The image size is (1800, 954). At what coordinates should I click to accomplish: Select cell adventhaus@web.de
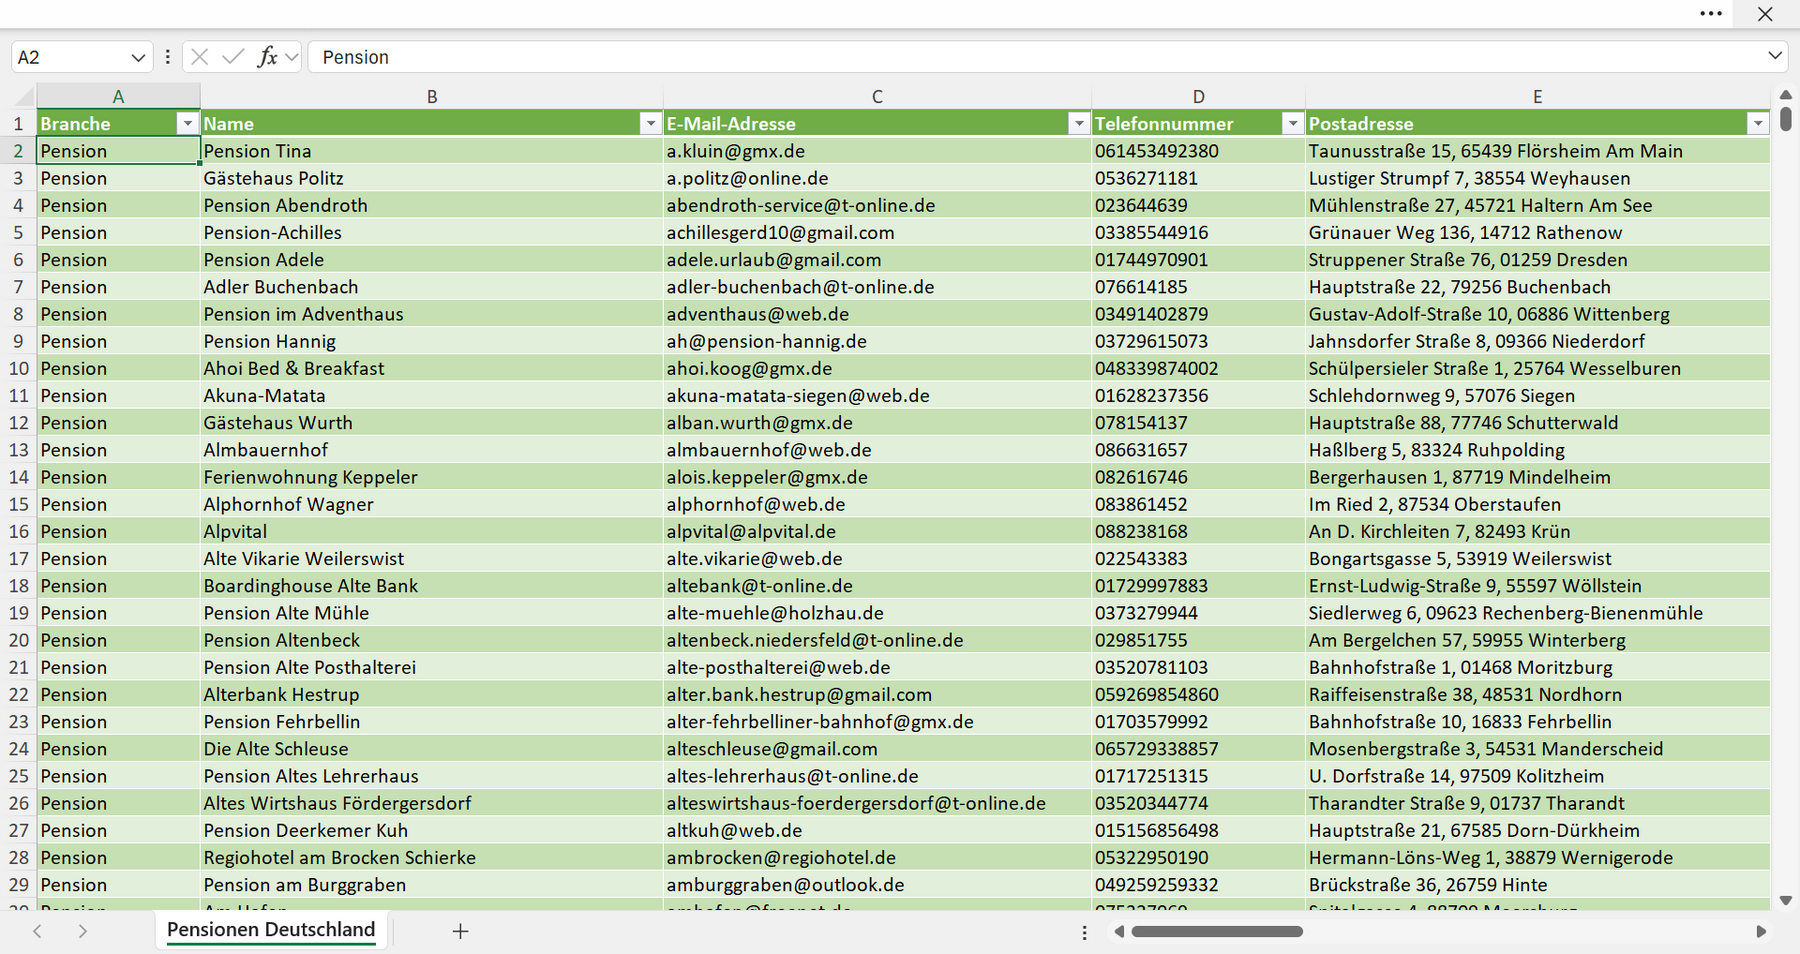coord(877,314)
